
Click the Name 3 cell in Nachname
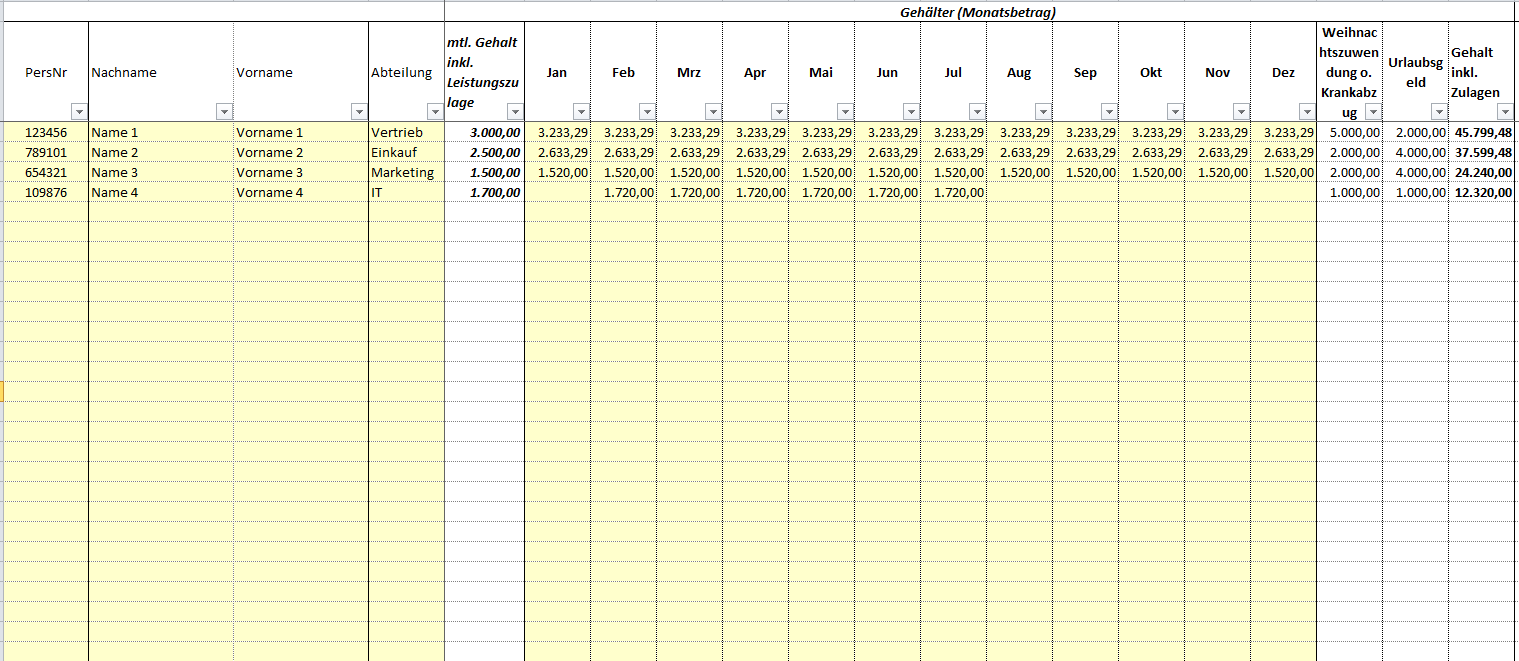160,172
